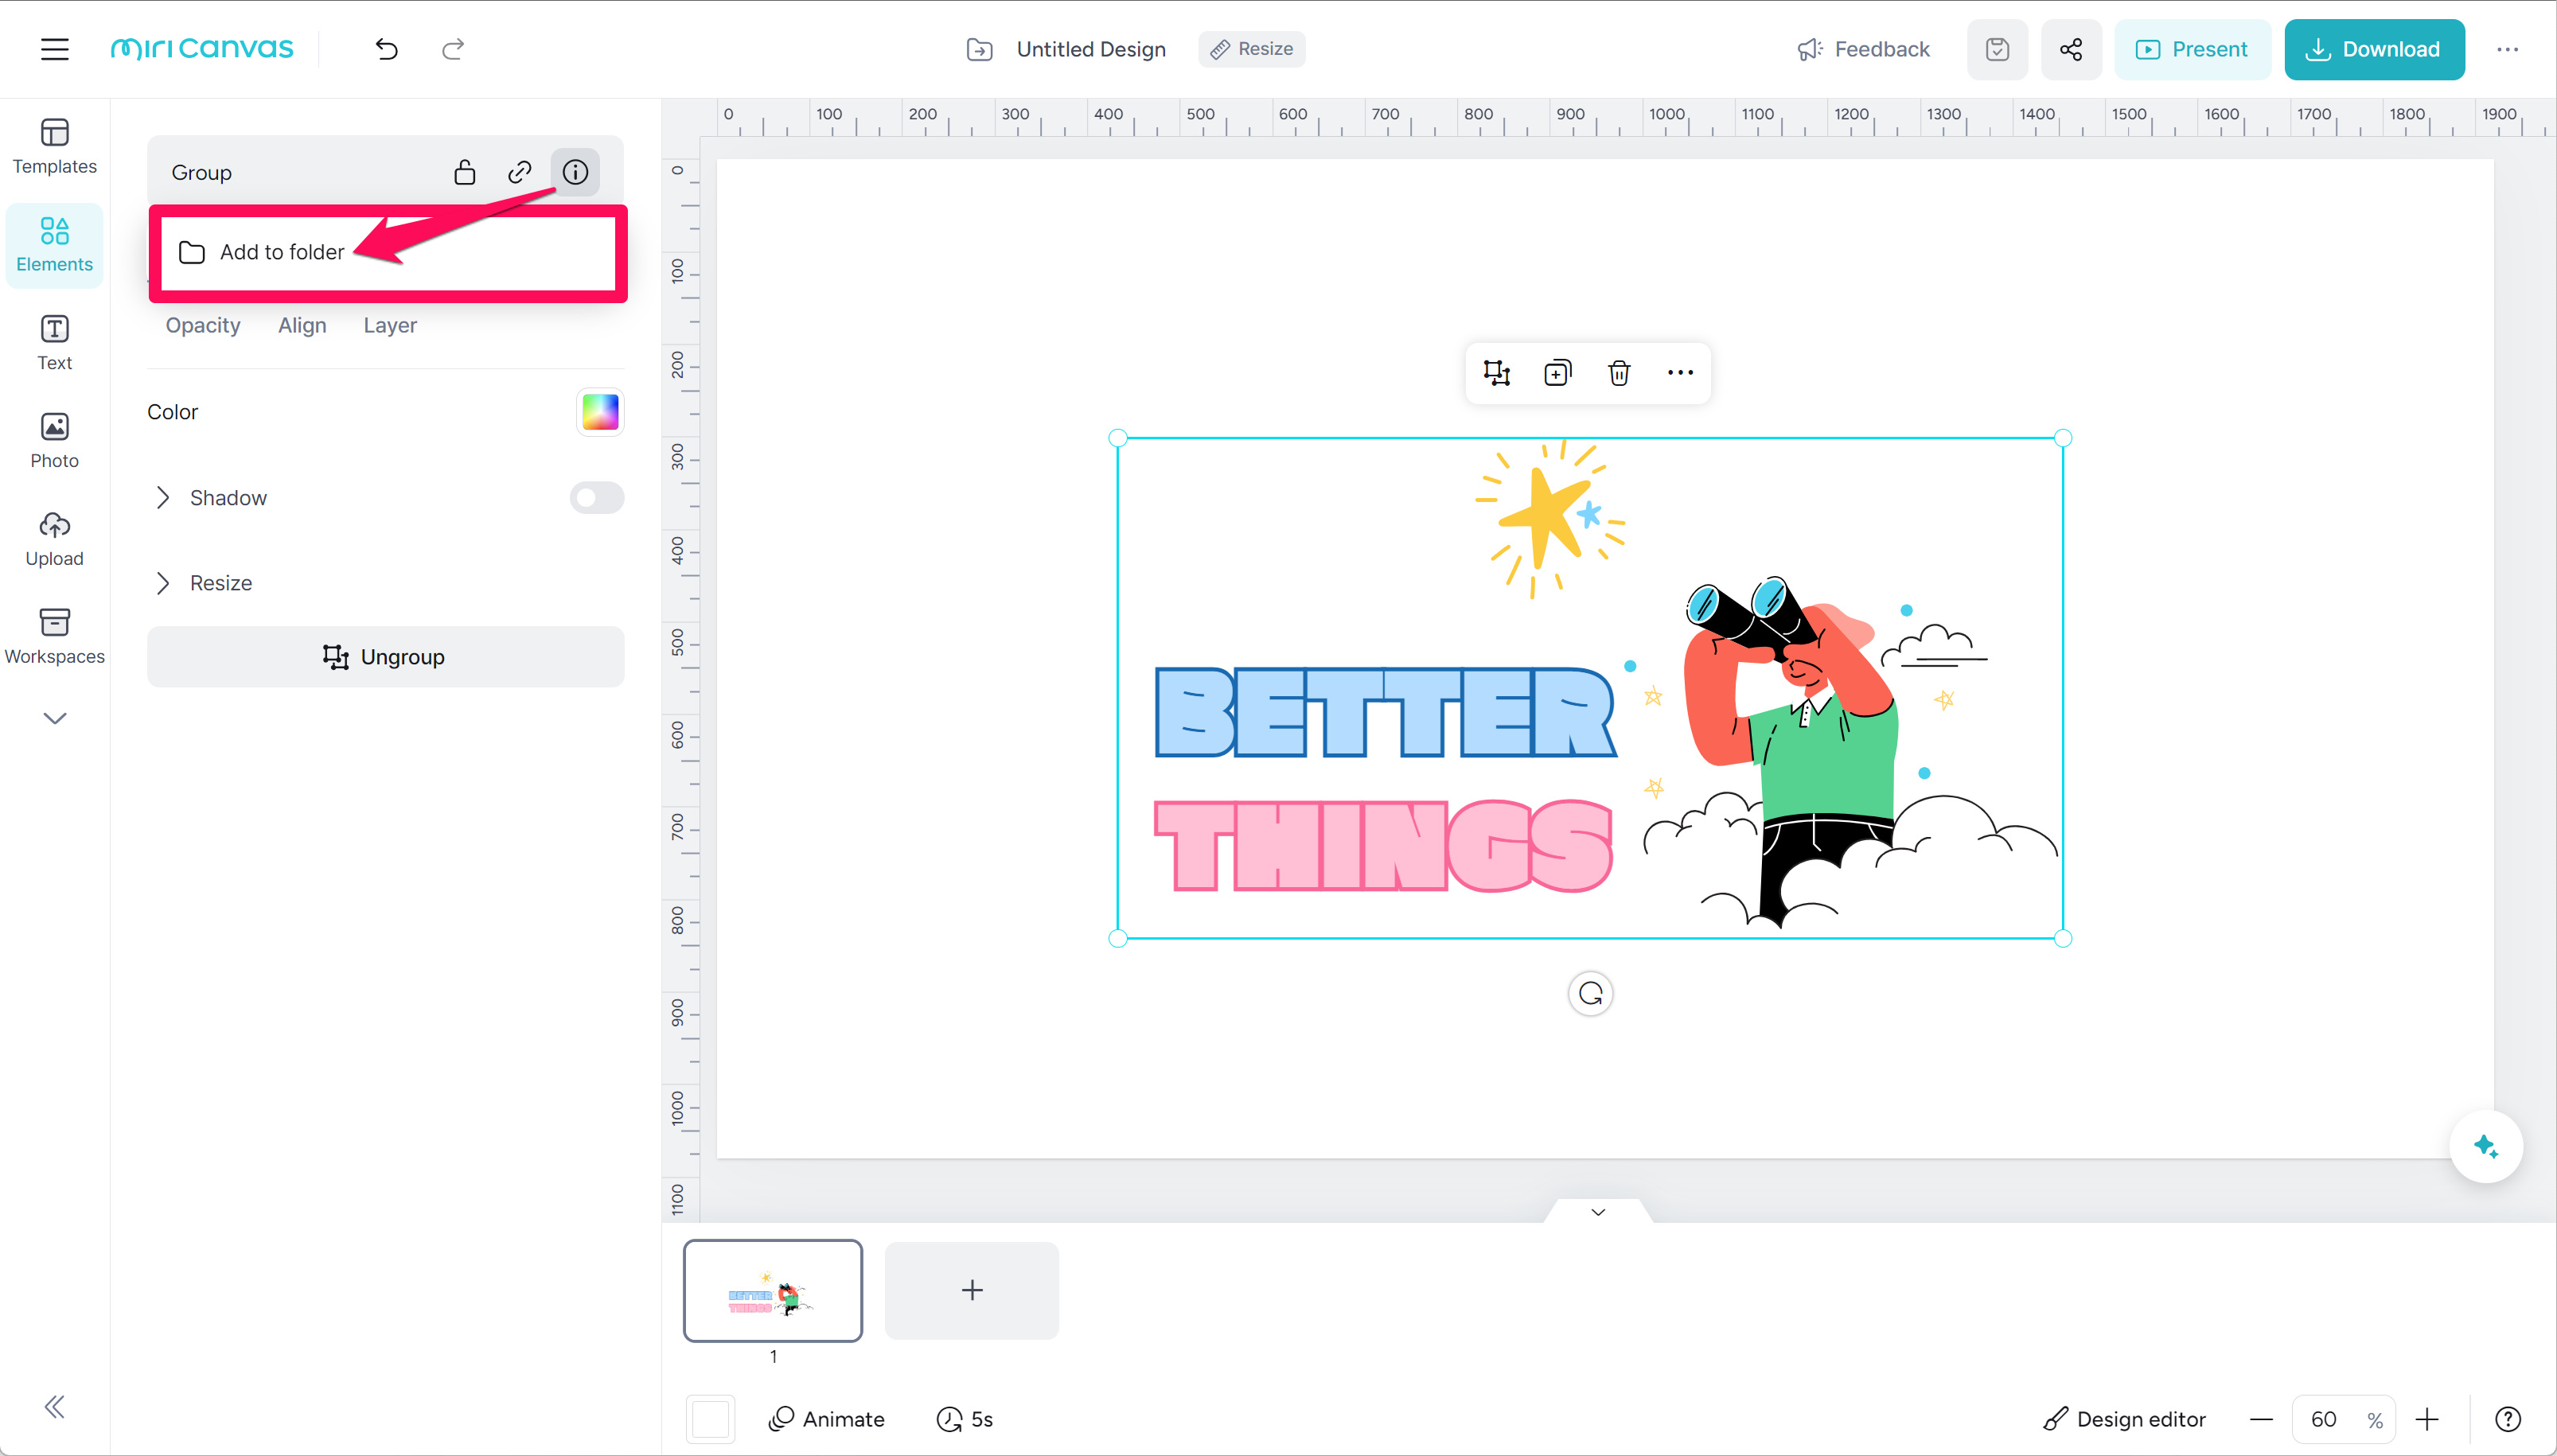
Task: Open the share icon in top bar
Action: (x=2071, y=49)
